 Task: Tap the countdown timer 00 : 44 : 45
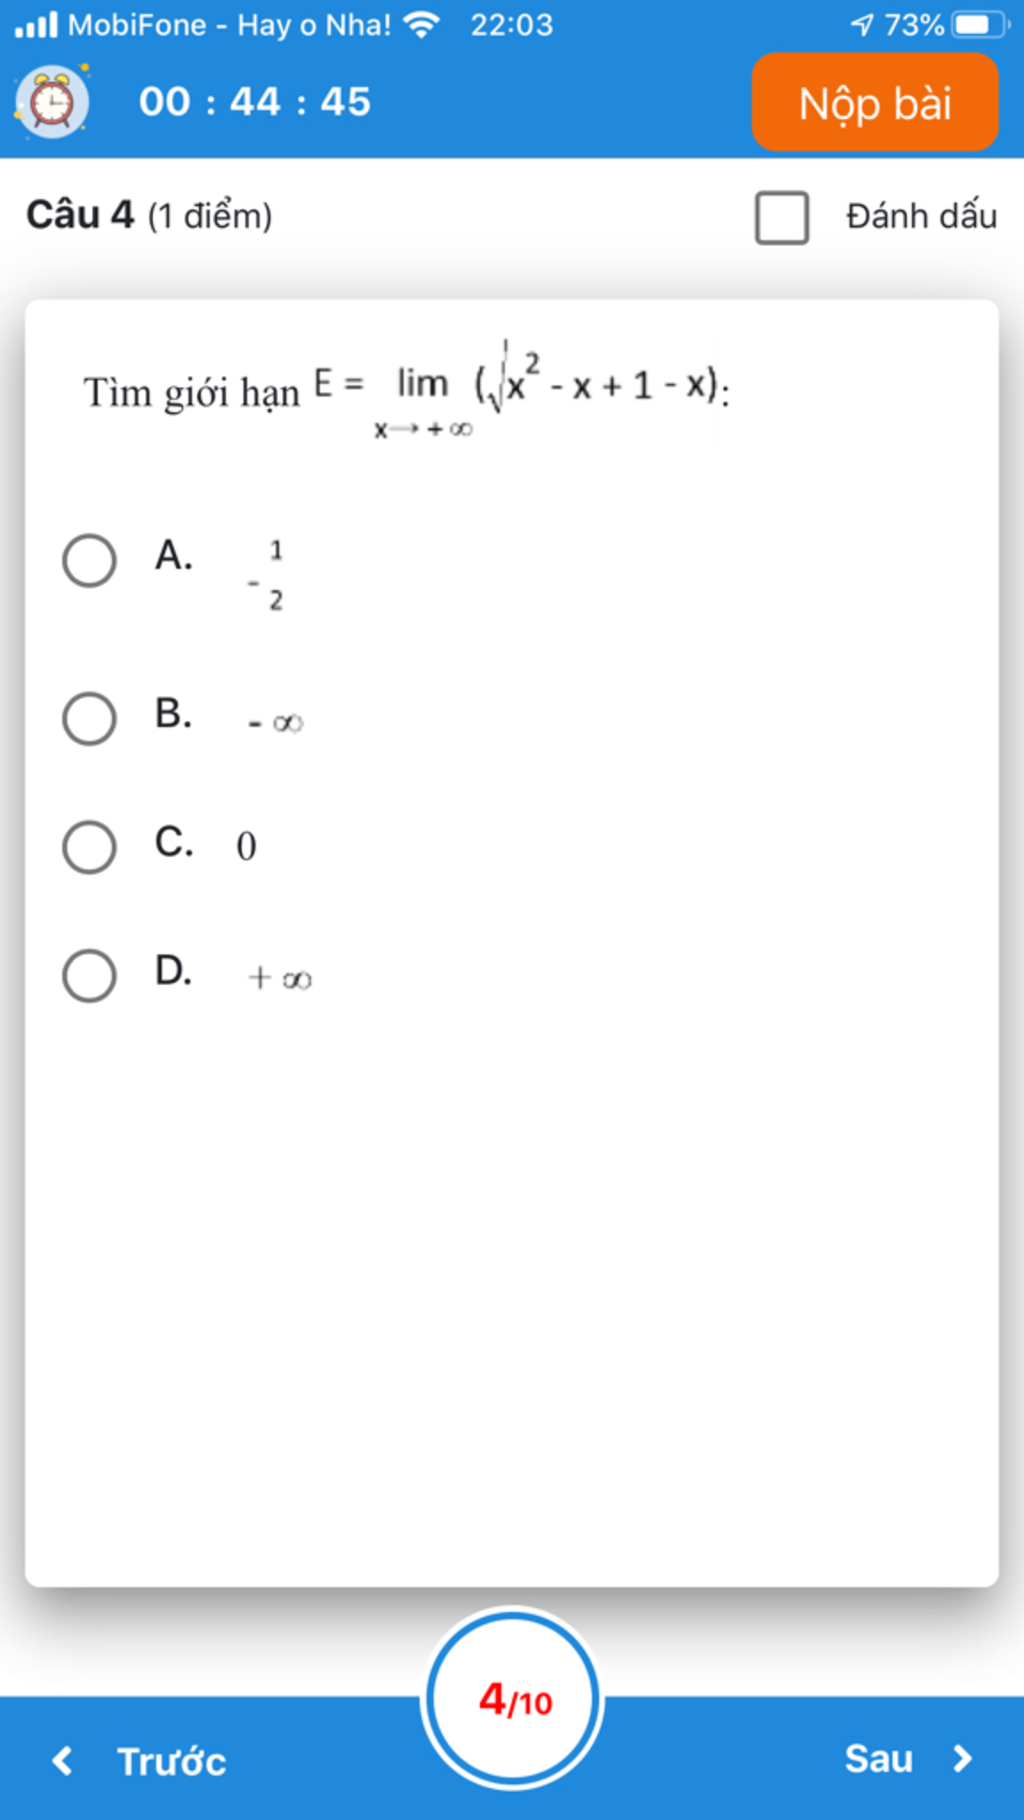coord(255,102)
